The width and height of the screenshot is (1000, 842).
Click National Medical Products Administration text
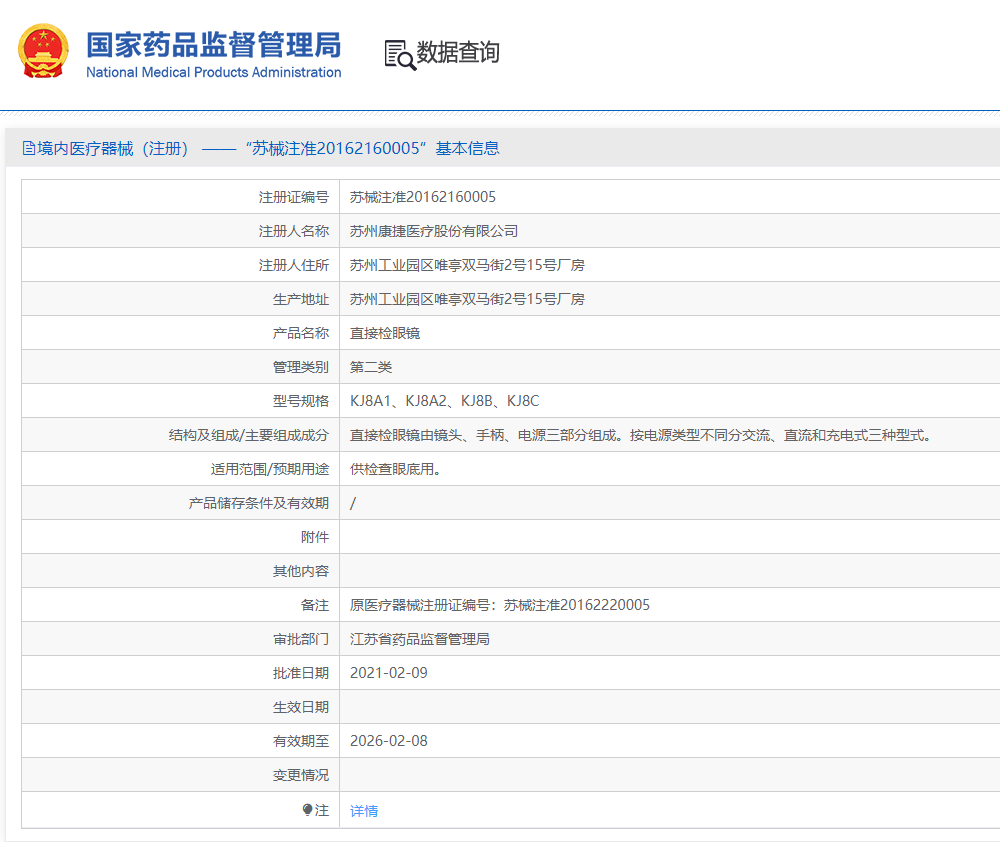coord(214,72)
